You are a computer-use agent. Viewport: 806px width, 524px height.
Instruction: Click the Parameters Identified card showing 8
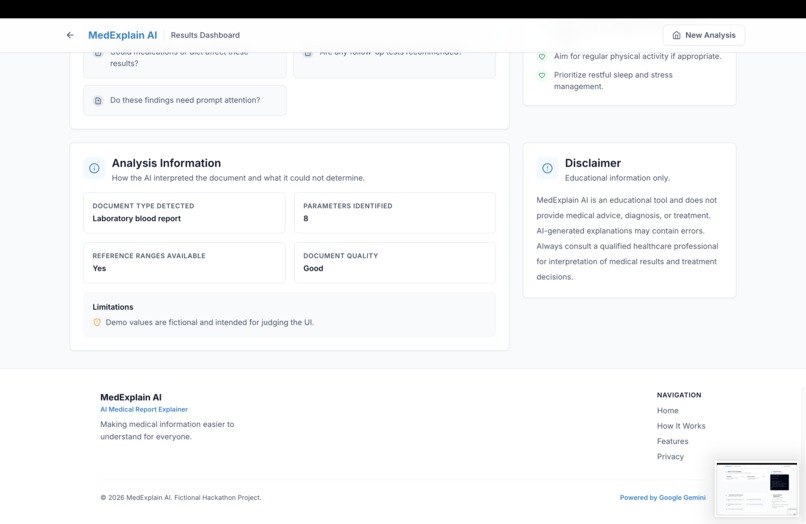(x=395, y=212)
